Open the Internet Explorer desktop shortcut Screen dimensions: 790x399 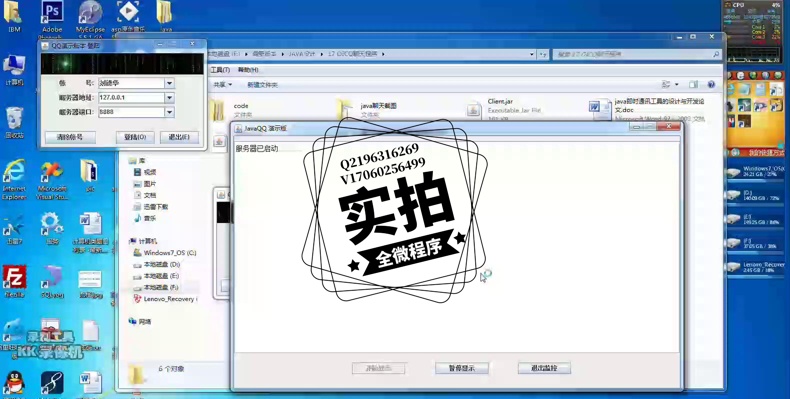(14, 172)
